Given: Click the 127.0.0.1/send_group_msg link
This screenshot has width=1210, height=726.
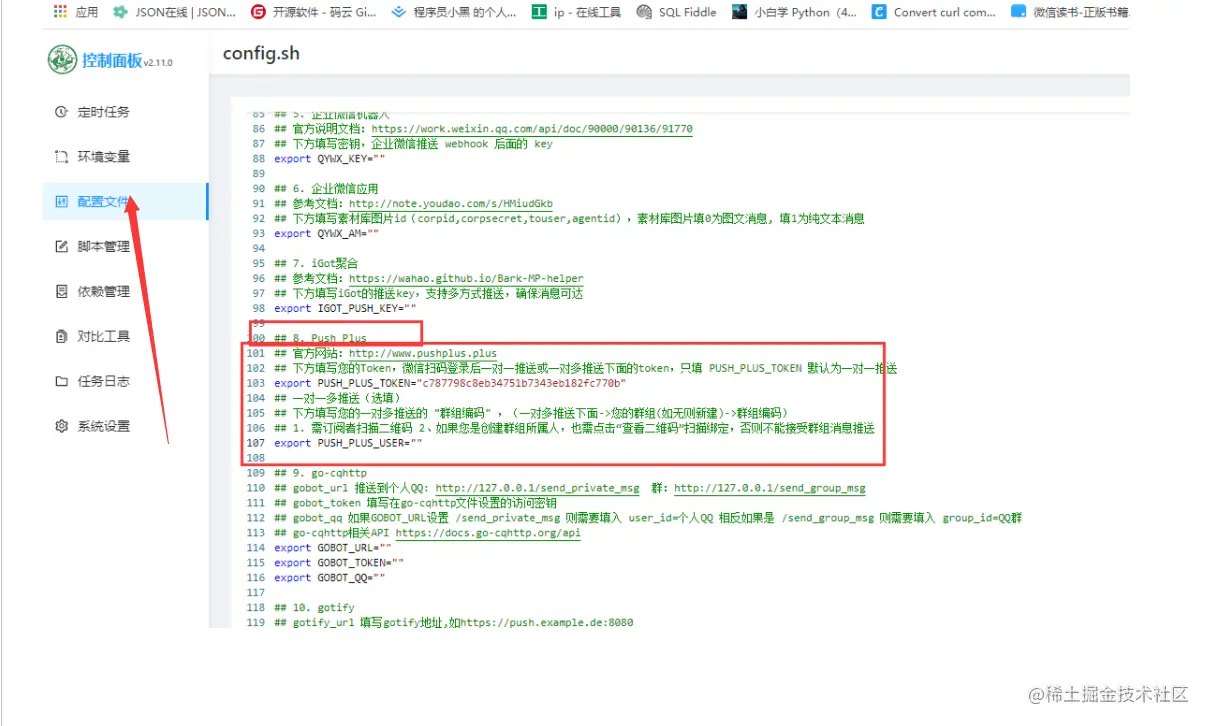Looking at the screenshot, I should click(x=770, y=489).
